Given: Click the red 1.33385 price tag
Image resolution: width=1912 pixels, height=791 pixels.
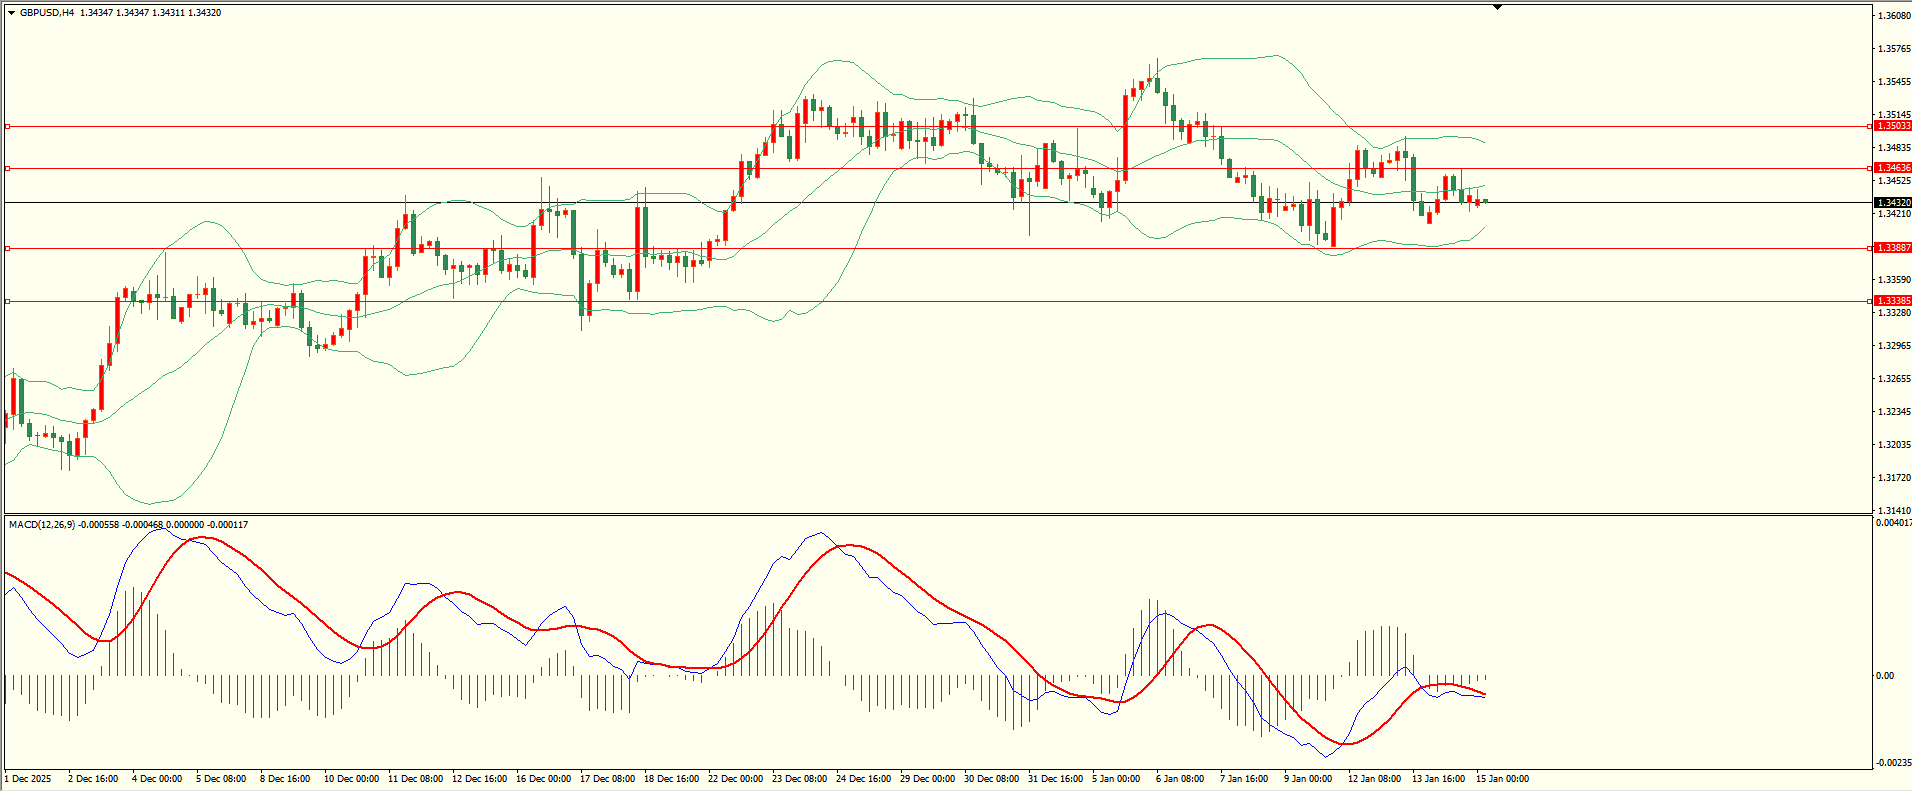Looking at the screenshot, I should pos(1892,301).
